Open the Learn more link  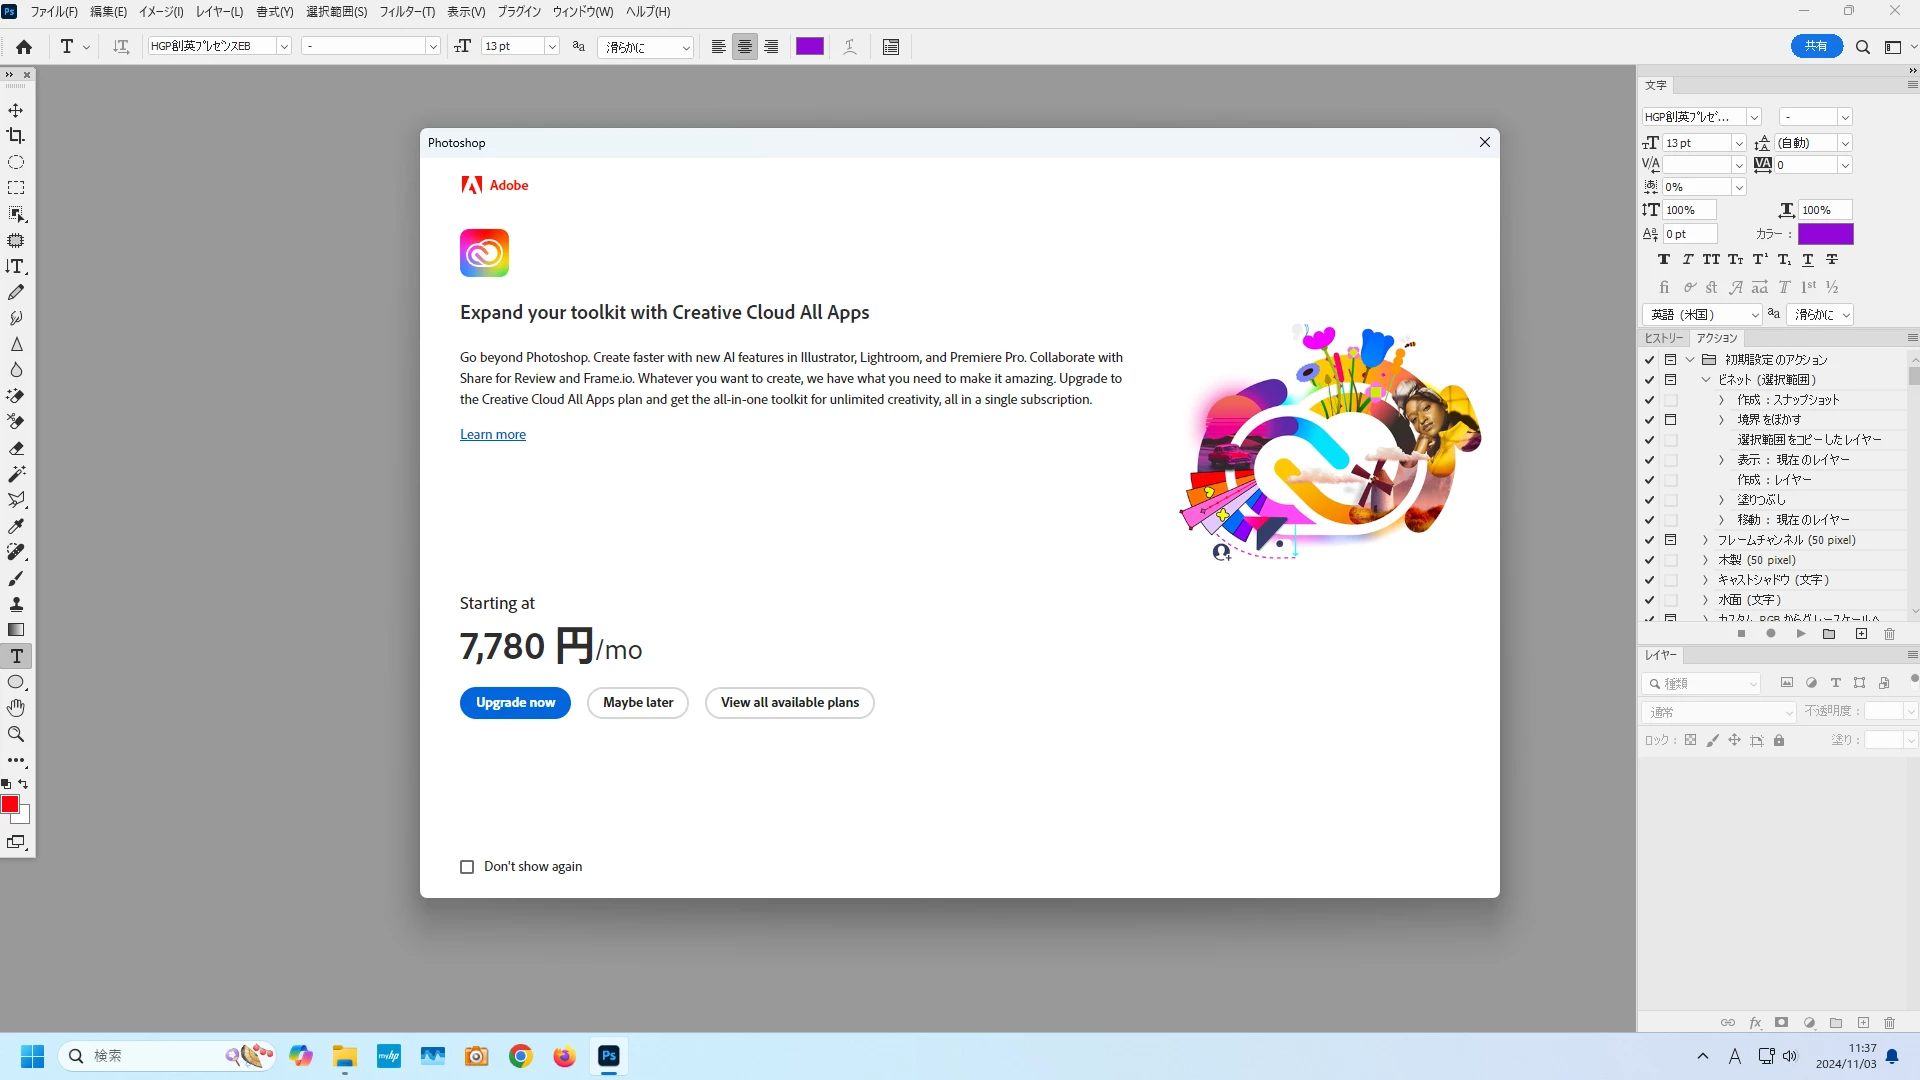tap(492, 435)
